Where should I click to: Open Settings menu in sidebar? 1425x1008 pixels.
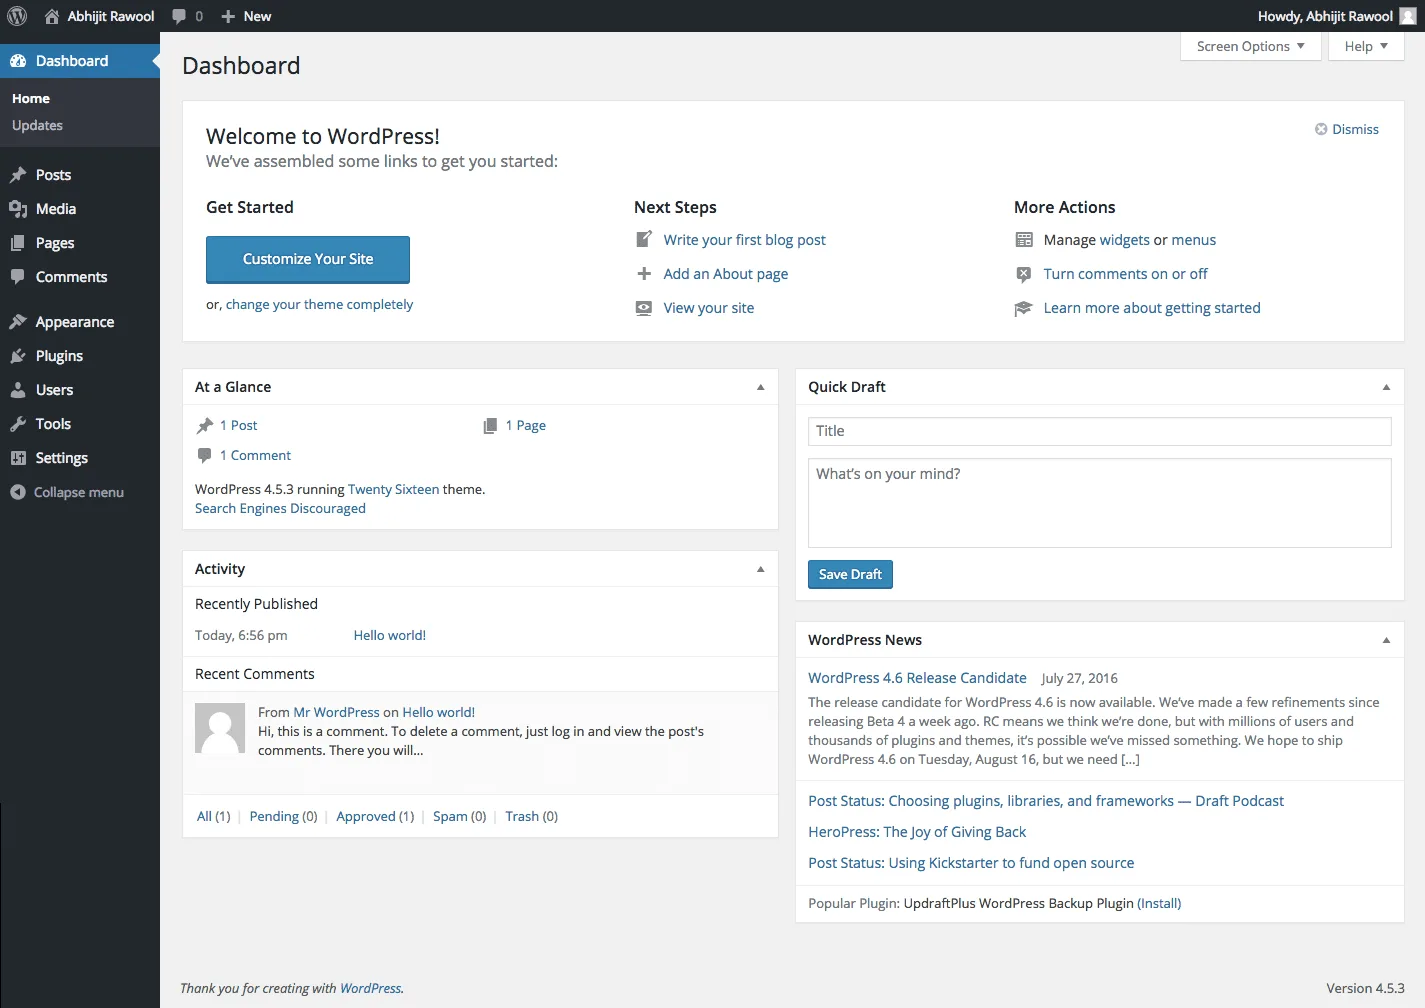point(80,458)
